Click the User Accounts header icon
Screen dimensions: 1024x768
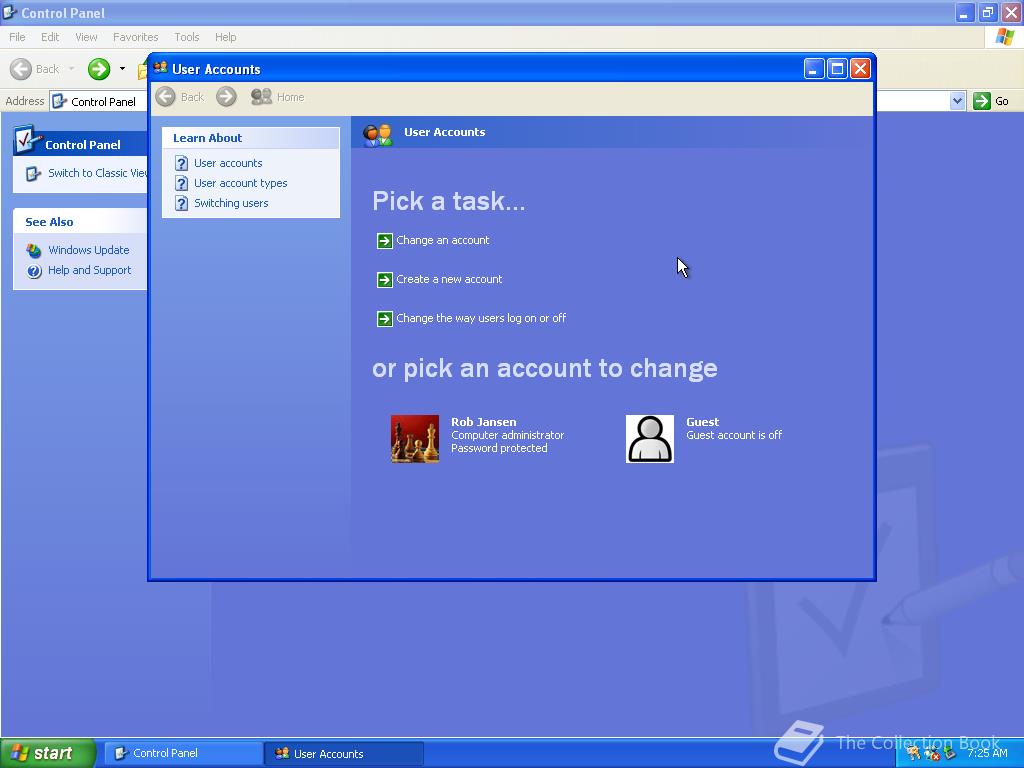tap(378, 132)
